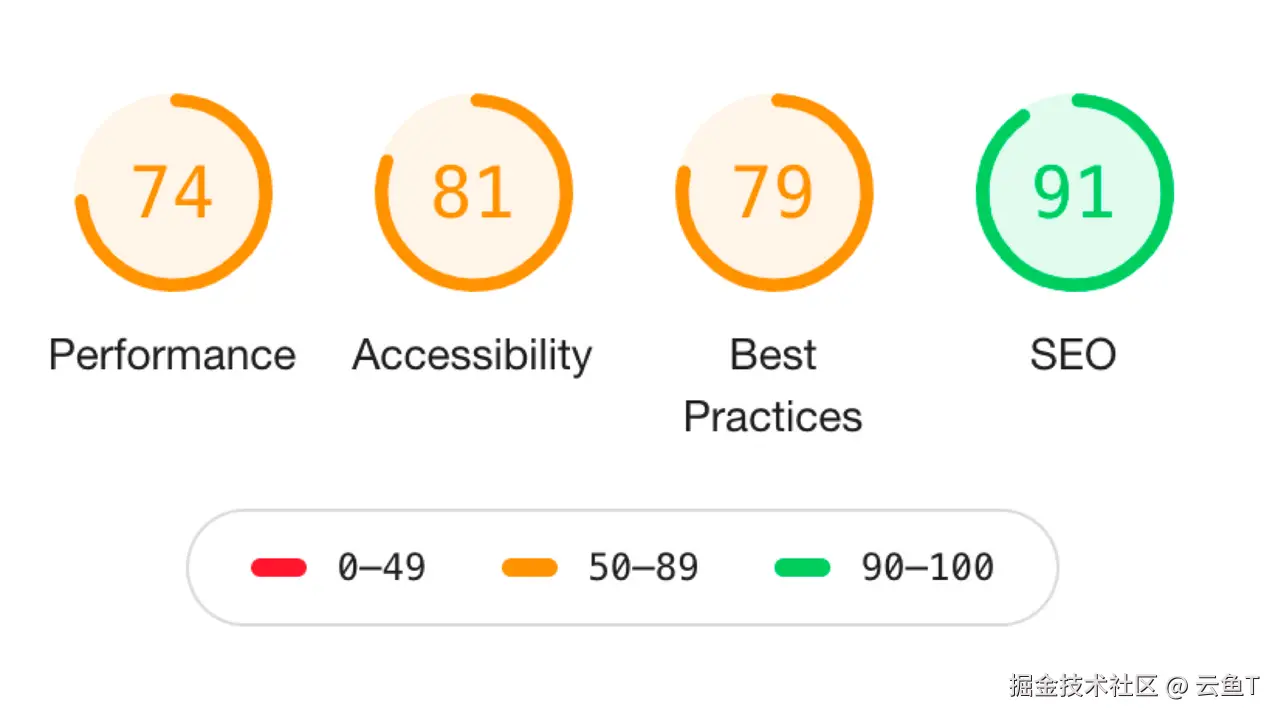Click the 50–89 score range text
The width and height of the screenshot is (1280, 720).
(x=643, y=568)
